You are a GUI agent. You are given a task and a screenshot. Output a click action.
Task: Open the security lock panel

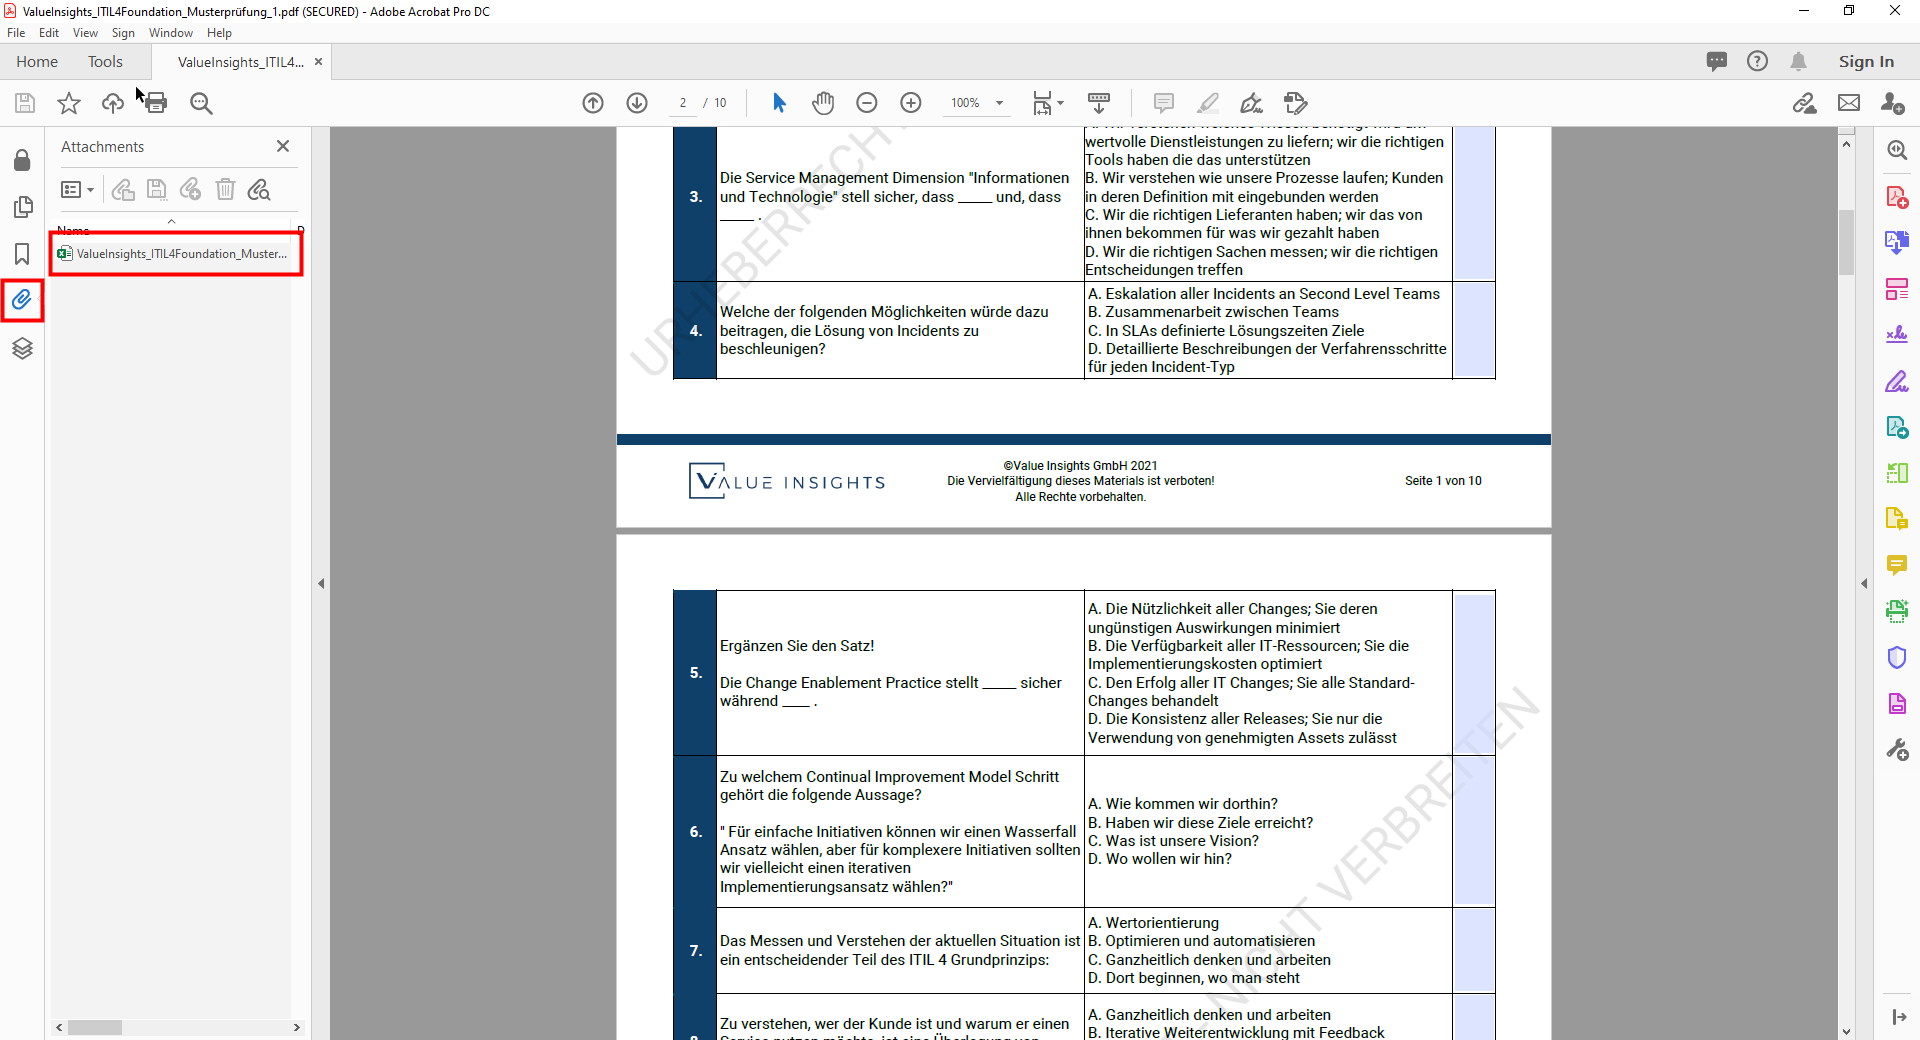point(22,160)
